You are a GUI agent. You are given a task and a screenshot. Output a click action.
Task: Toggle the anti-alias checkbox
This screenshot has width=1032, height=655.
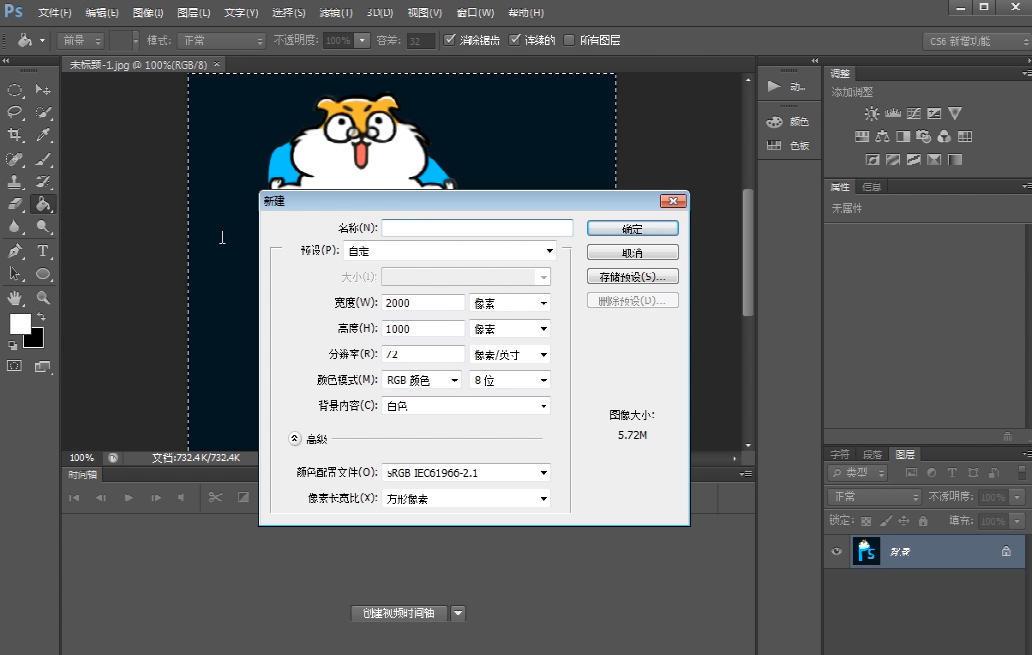click(450, 39)
